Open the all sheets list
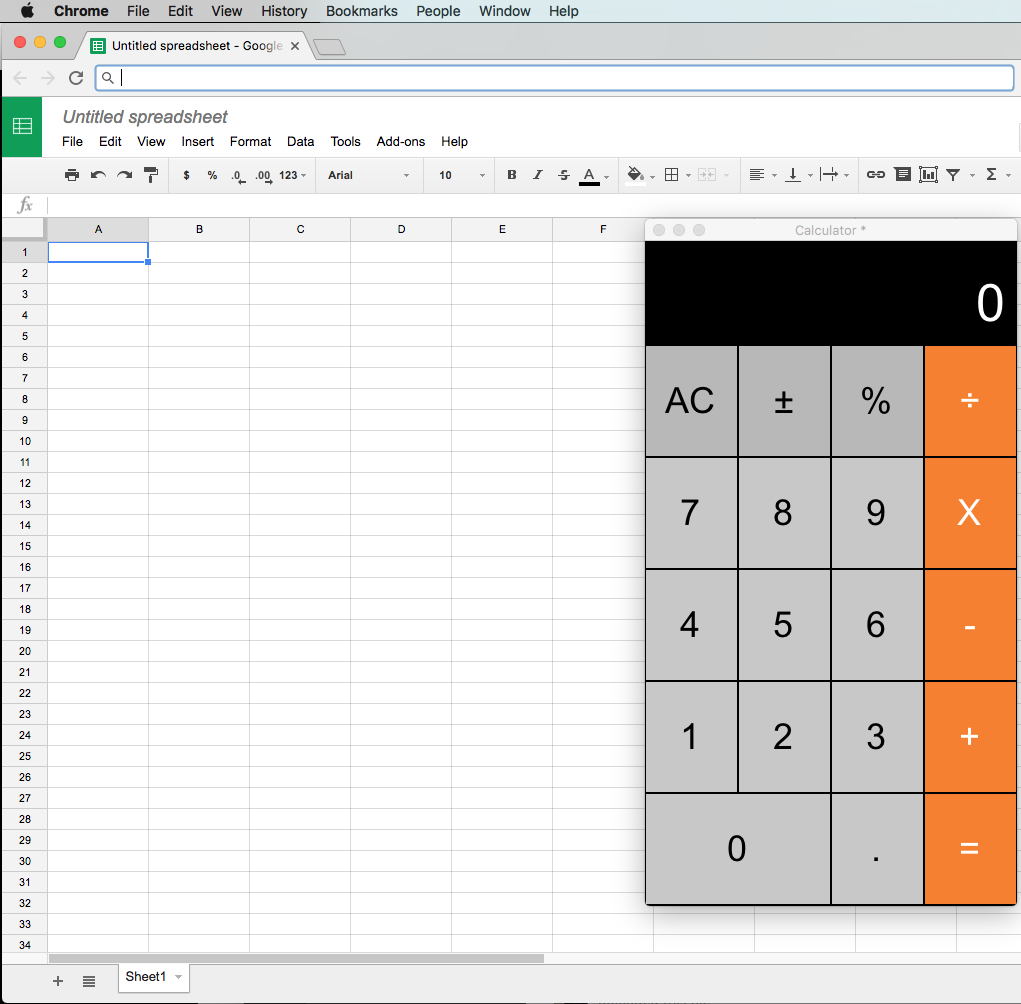Viewport: 1021px width, 1004px height. (x=89, y=981)
